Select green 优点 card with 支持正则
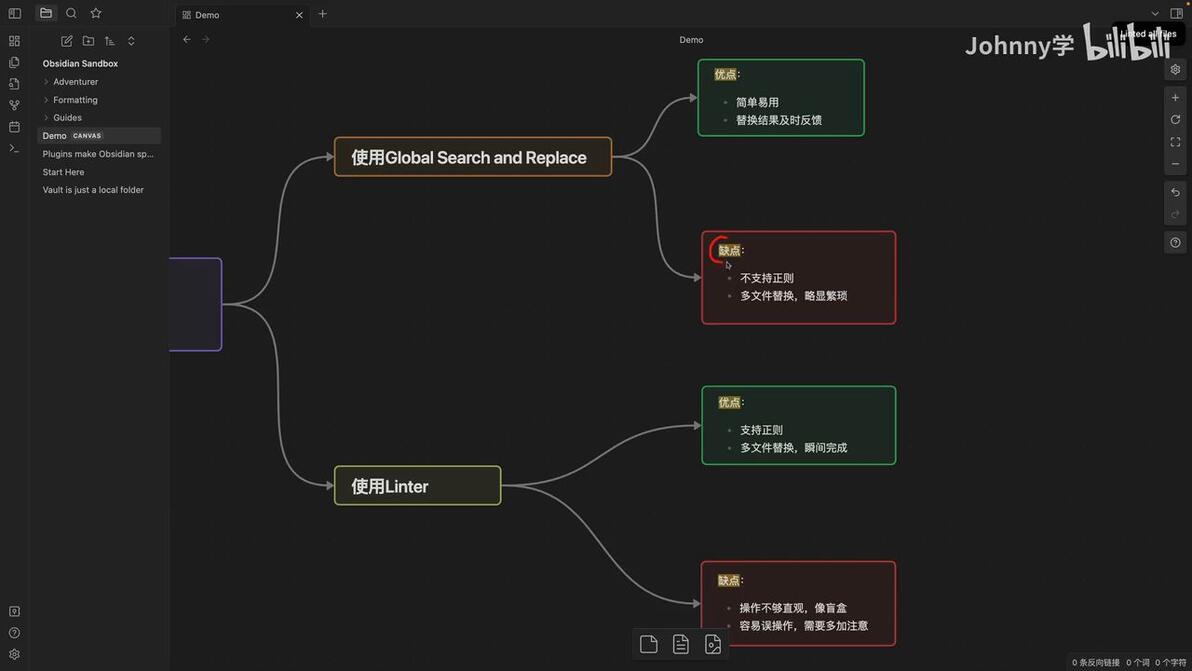 coord(798,426)
